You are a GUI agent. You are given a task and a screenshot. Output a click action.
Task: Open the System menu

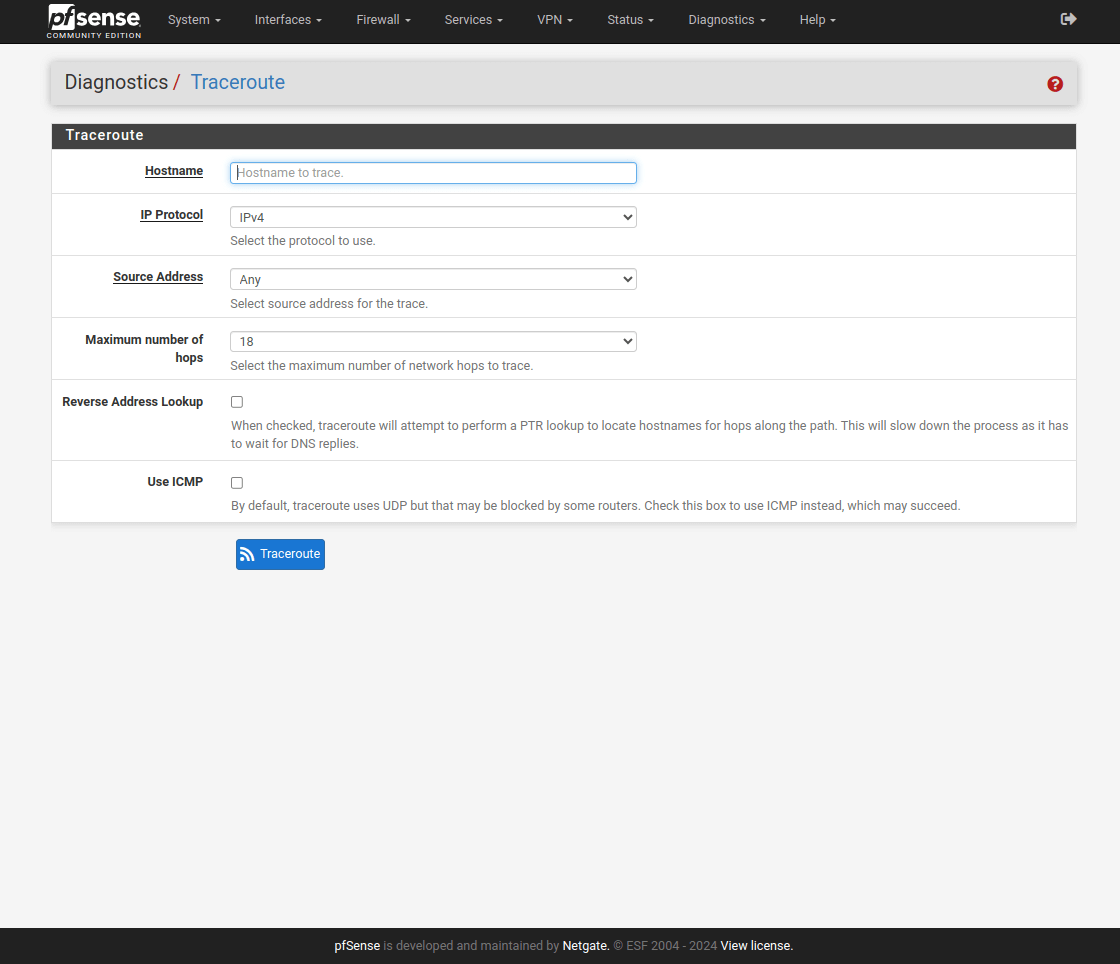(x=194, y=20)
